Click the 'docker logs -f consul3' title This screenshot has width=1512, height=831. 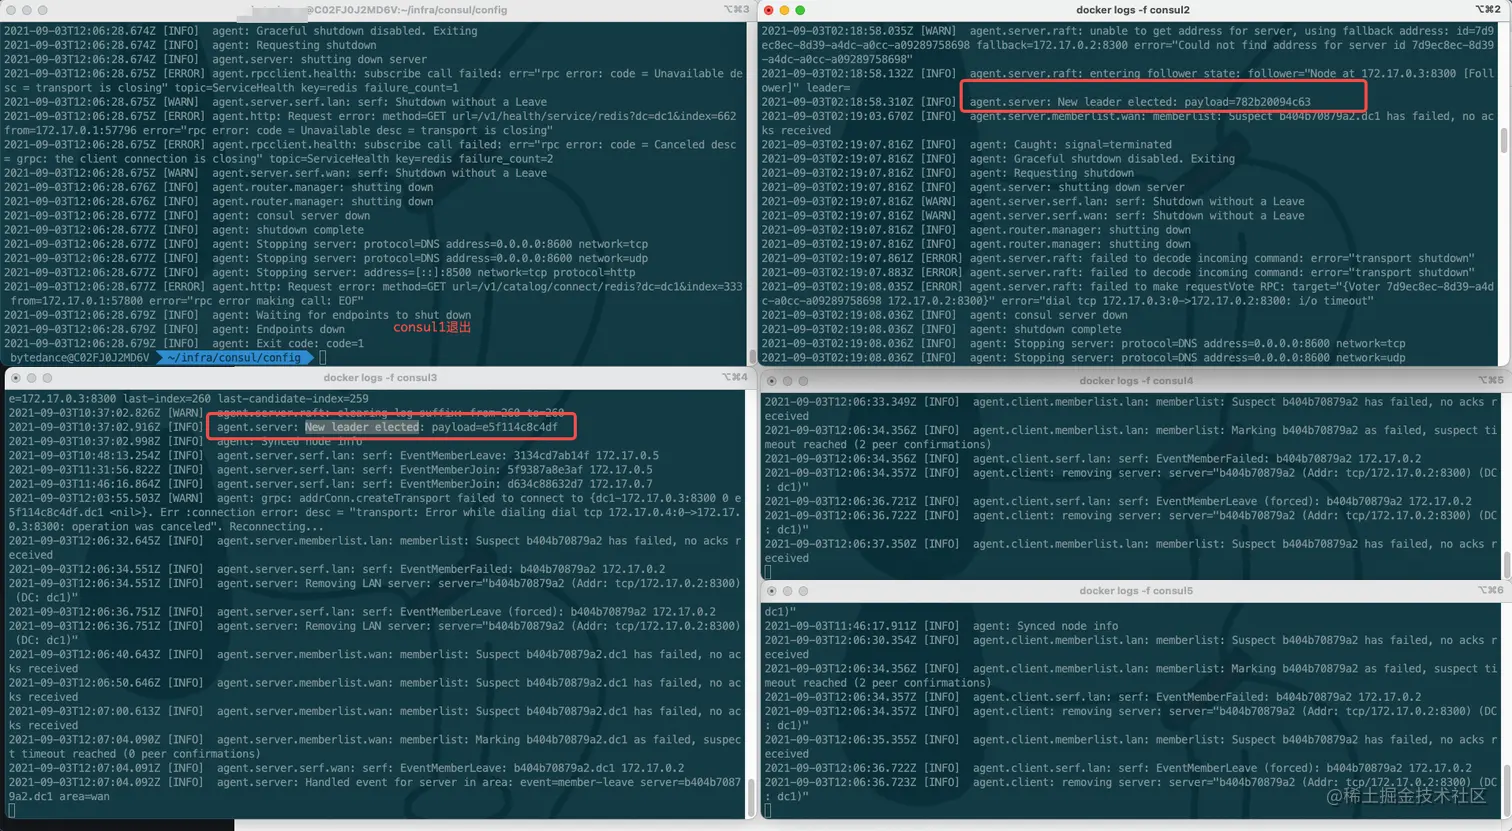tap(380, 378)
